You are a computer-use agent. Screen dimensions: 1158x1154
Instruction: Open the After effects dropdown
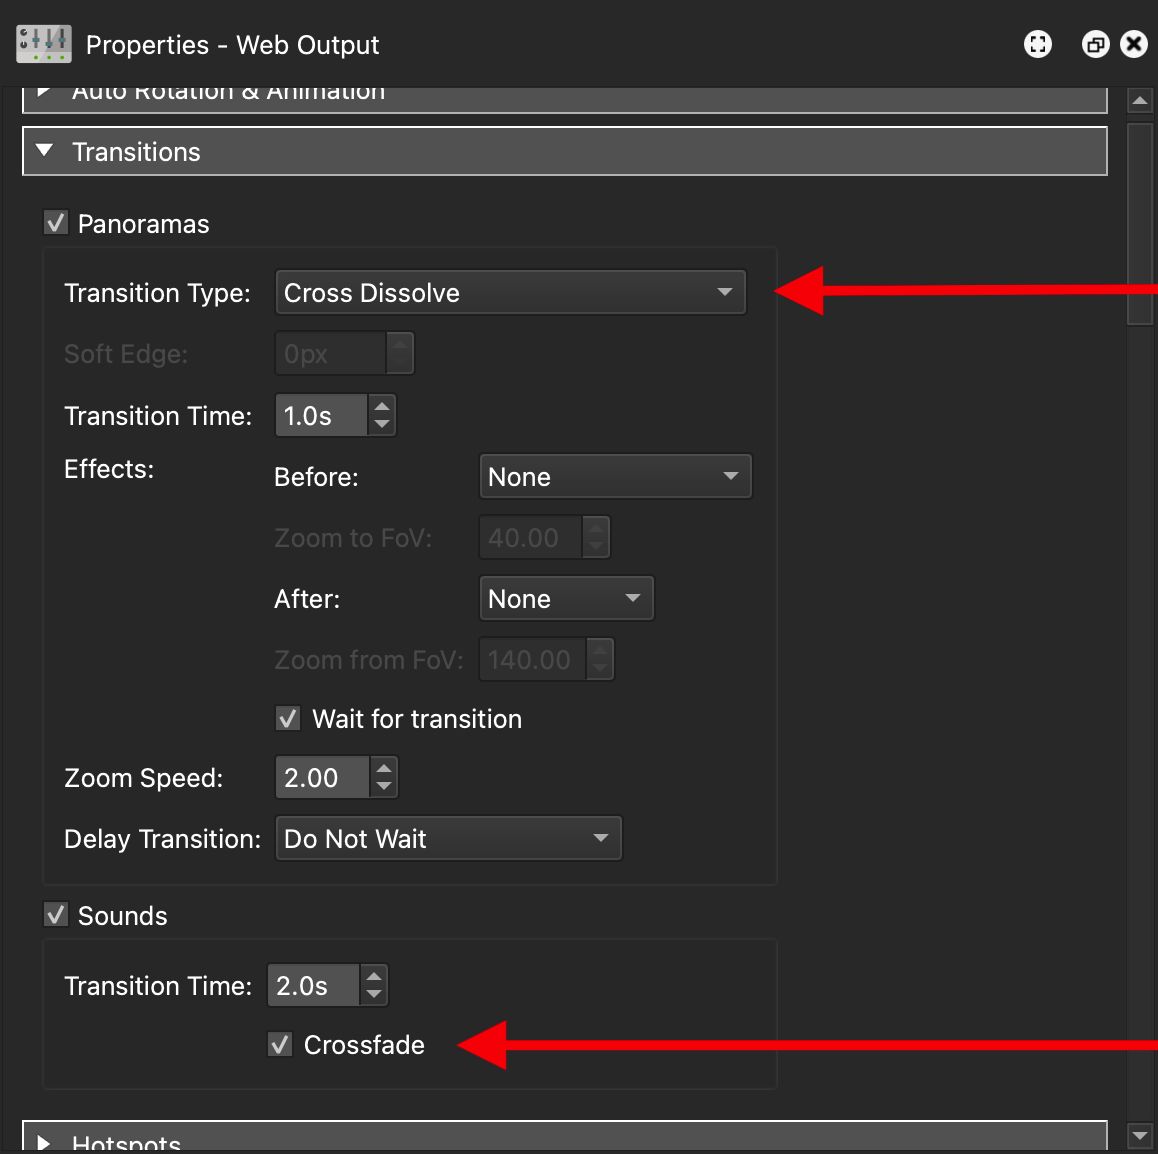(566, 598)
